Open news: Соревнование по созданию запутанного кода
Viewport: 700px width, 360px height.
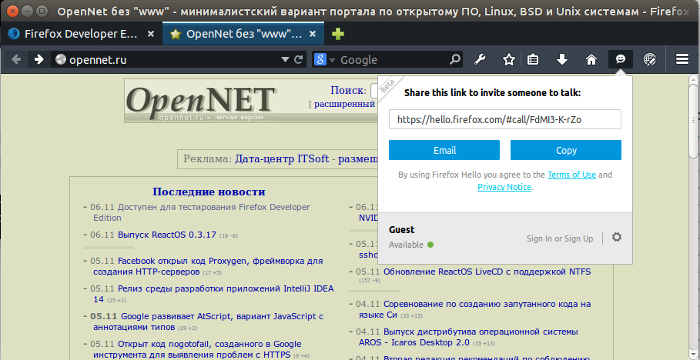[475, 309]
